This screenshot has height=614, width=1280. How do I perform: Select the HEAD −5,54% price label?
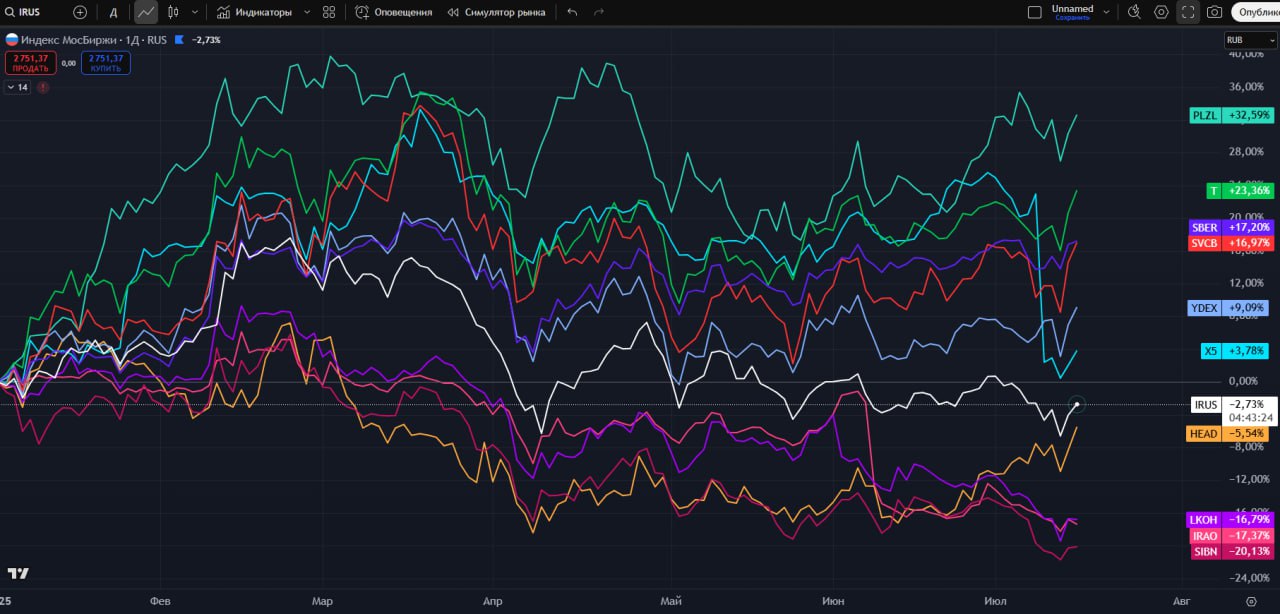click(1229, 434)
